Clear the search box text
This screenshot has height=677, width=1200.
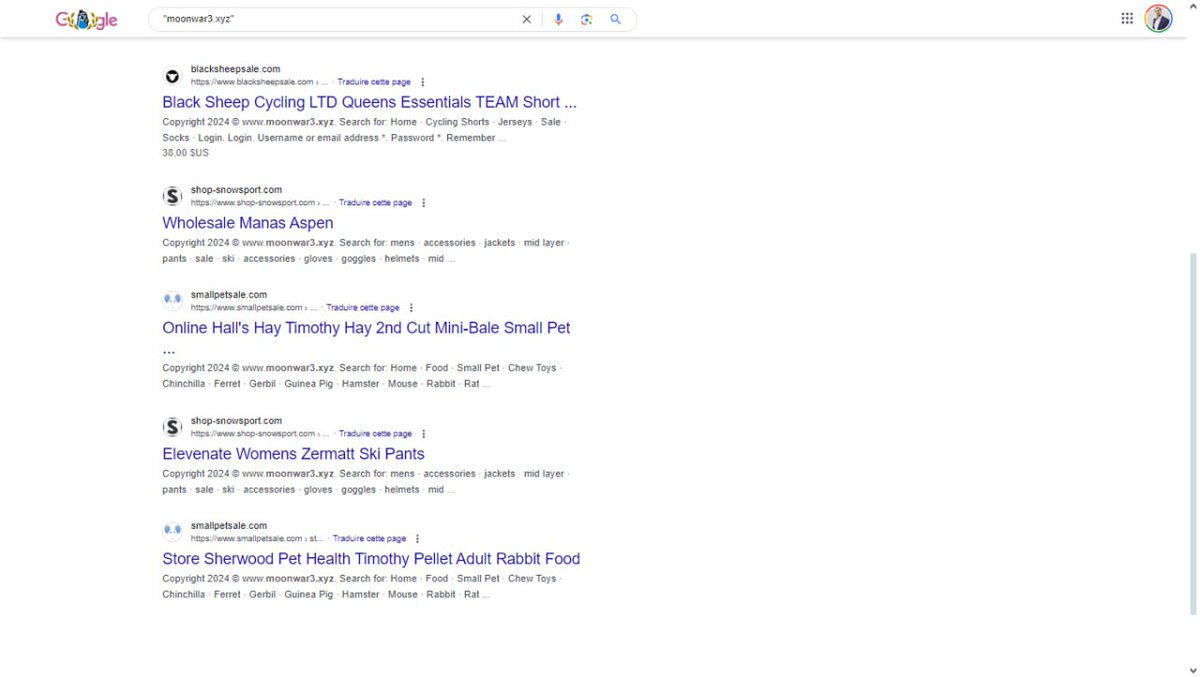pos(527,19)
